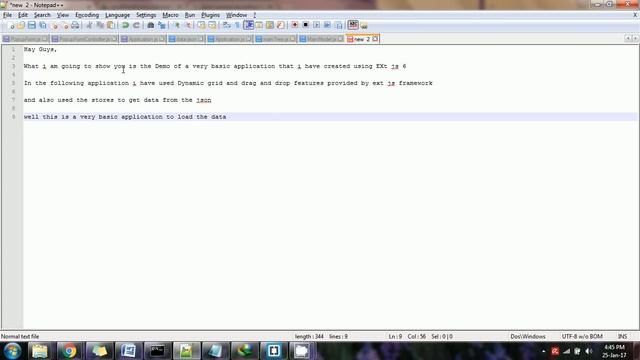Open the Encoding menu
Viewport: 640px width, 360px height.
(87, 15)
